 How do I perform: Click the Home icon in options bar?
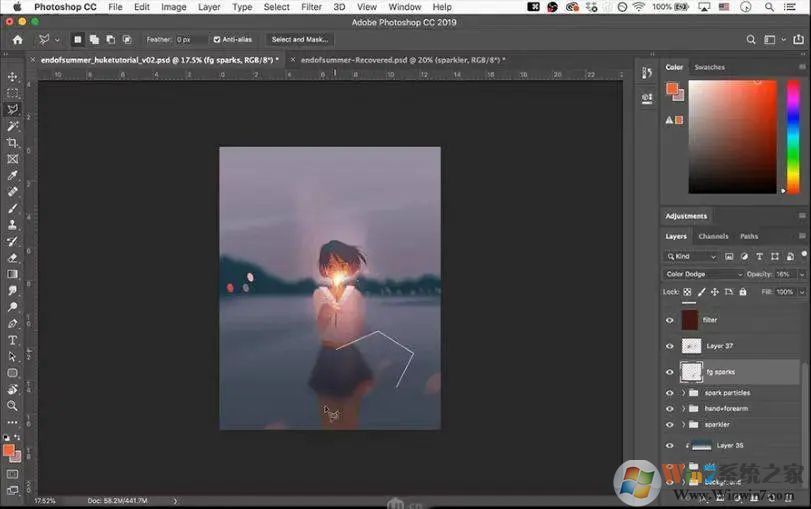(x=18, y=40)
